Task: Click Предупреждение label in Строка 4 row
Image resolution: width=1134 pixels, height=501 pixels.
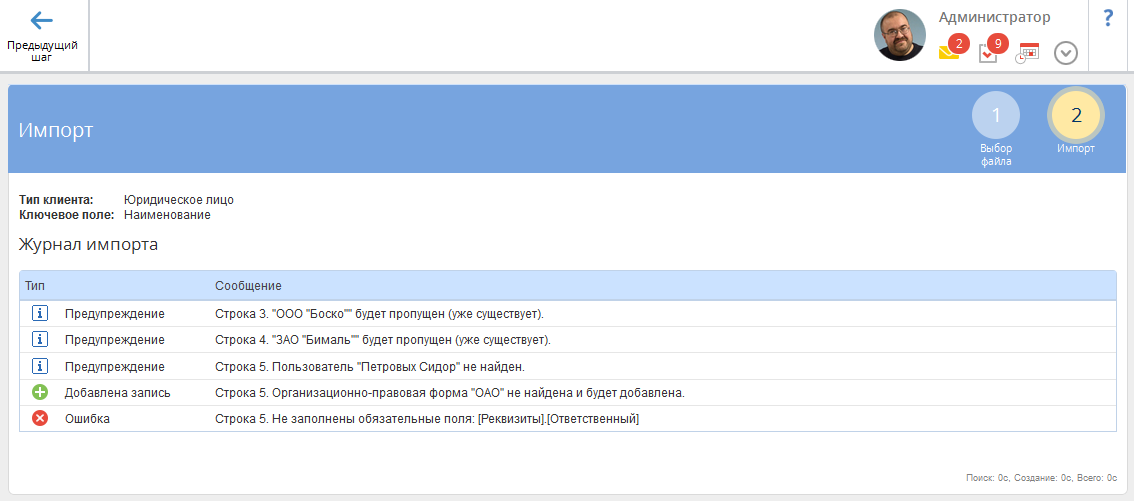Action: pyautogui.click(x=114, y=340)
